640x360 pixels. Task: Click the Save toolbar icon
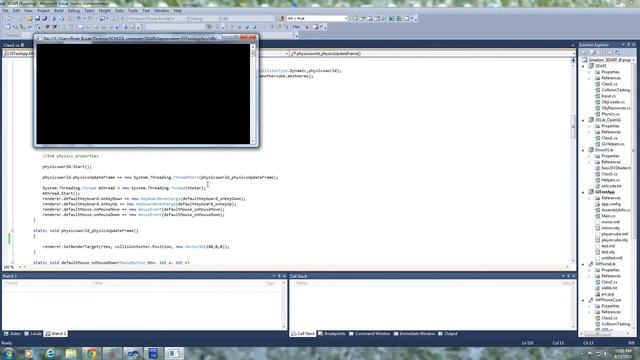[37, 19]
